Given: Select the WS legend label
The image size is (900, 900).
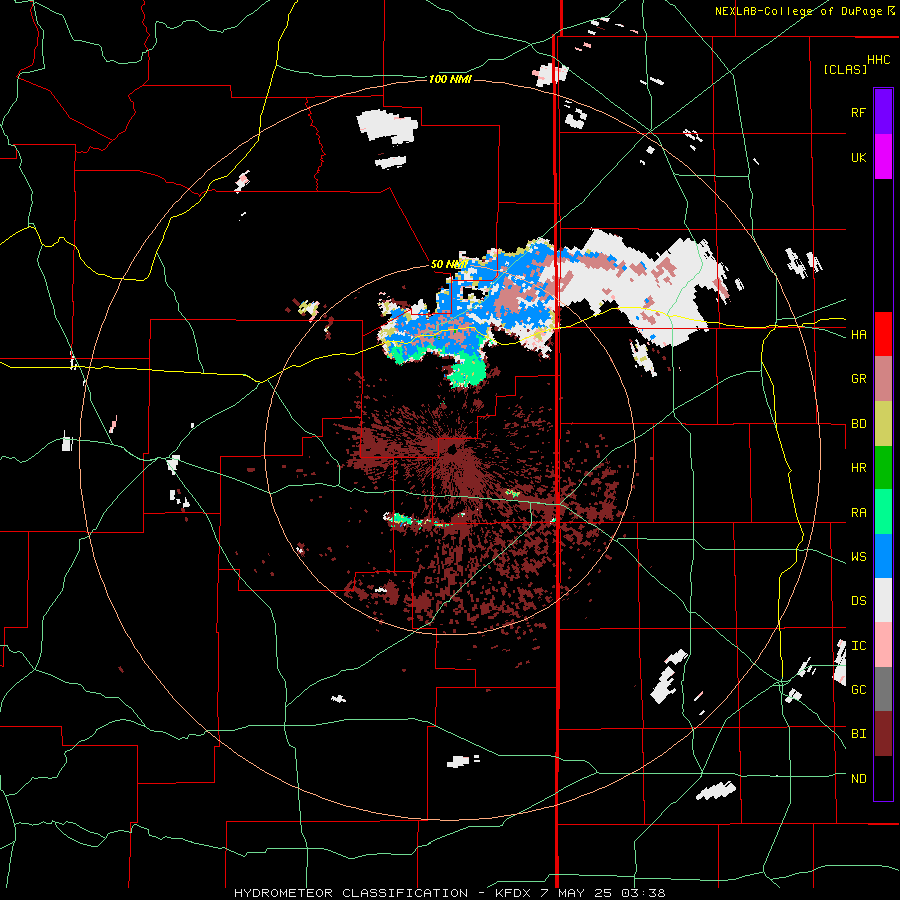Looking at the screenshot, I should (x=858, y=557).
